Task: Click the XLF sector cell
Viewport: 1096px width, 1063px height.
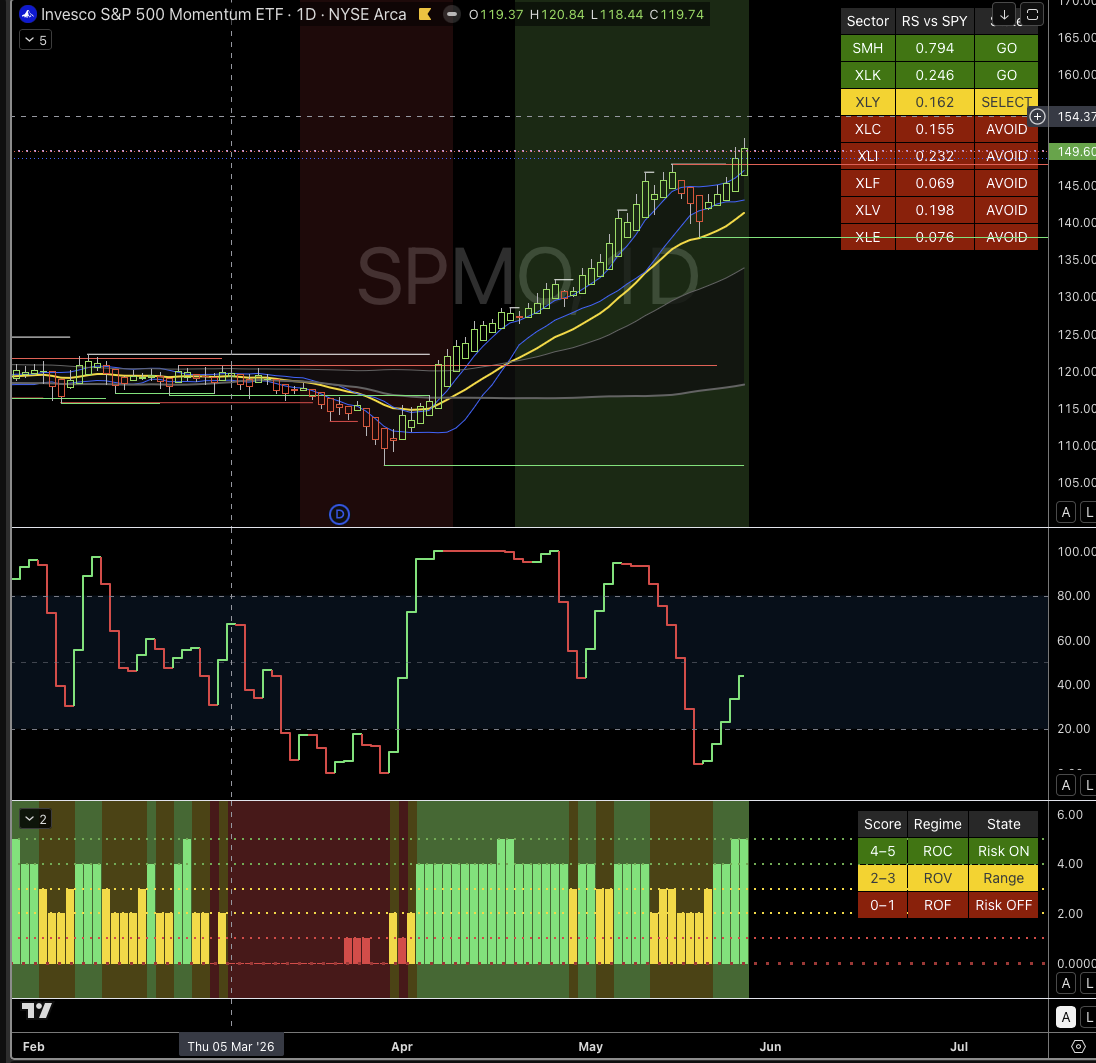Action: point(867,183)
